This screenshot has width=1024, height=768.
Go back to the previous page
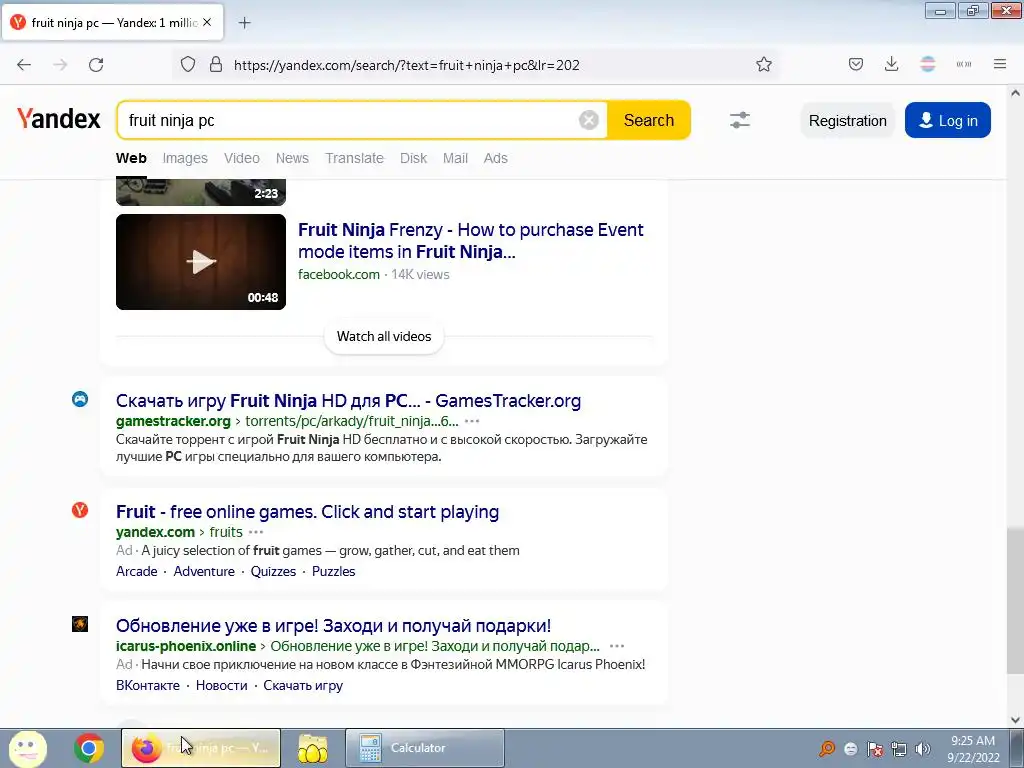(24, 65)
